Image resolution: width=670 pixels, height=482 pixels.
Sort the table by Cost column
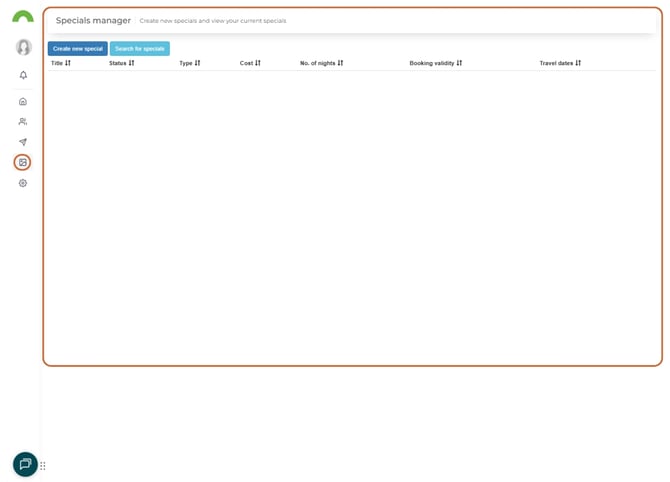[250, 63]
